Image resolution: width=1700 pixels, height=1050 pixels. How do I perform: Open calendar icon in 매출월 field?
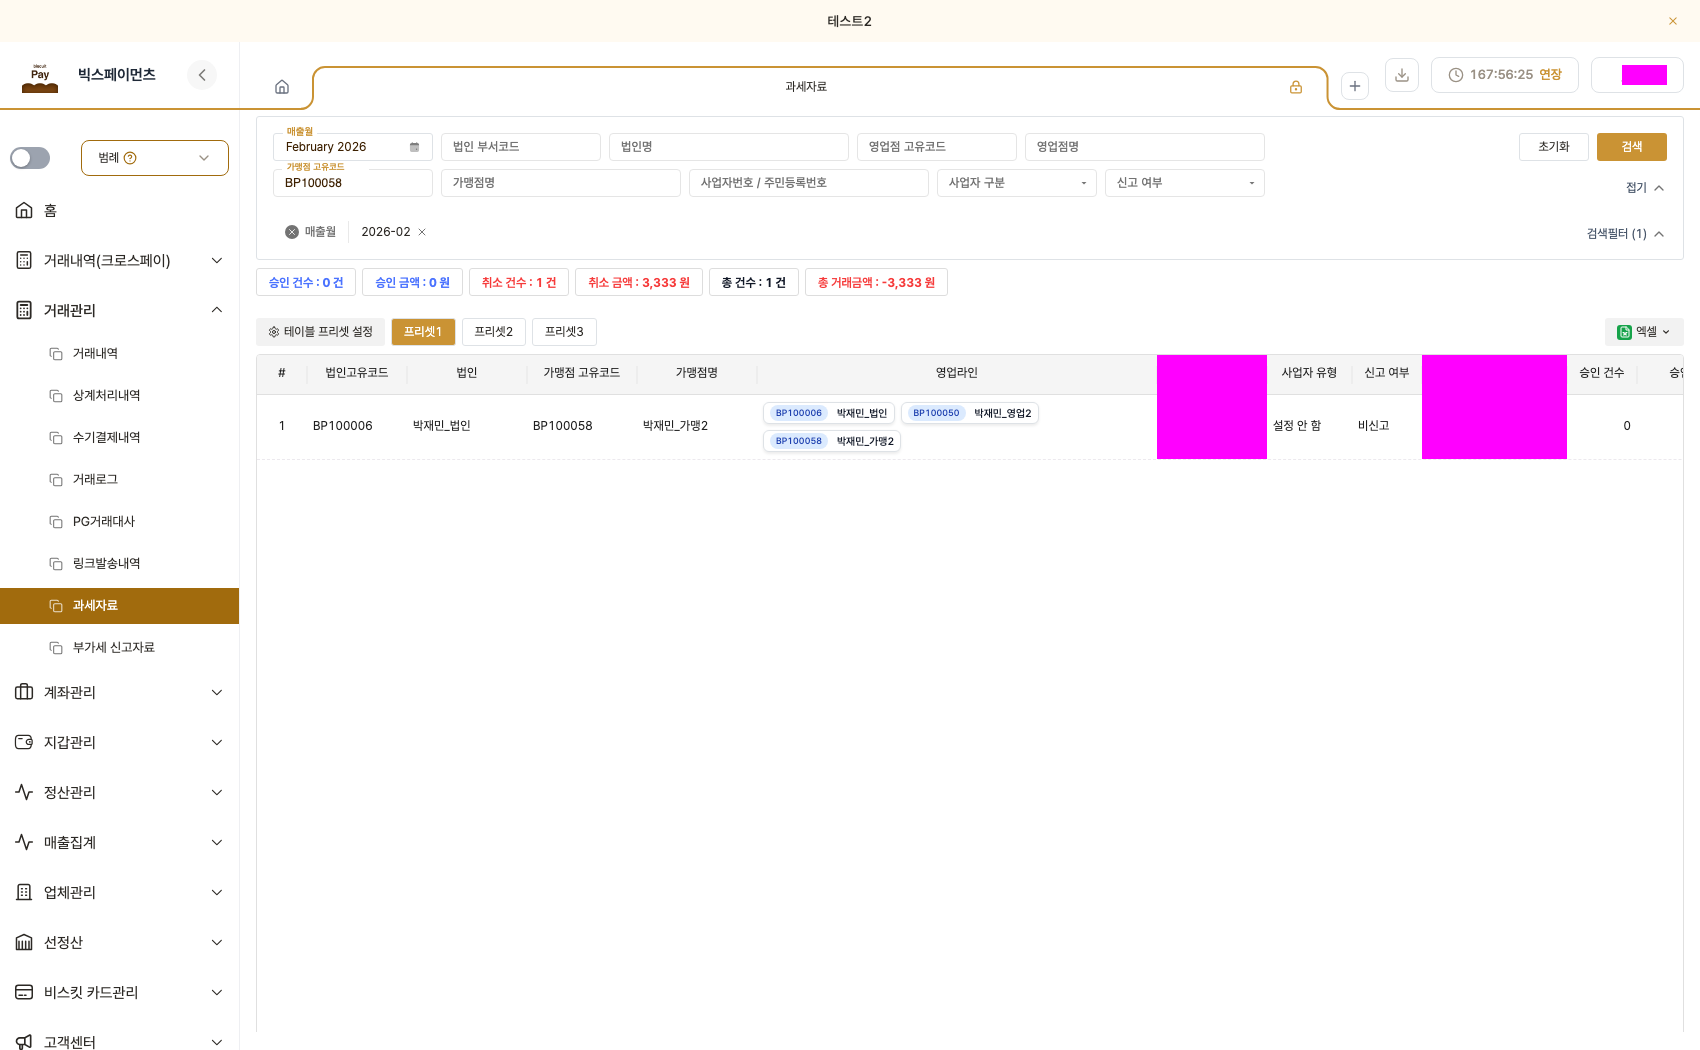click(414, 147)
